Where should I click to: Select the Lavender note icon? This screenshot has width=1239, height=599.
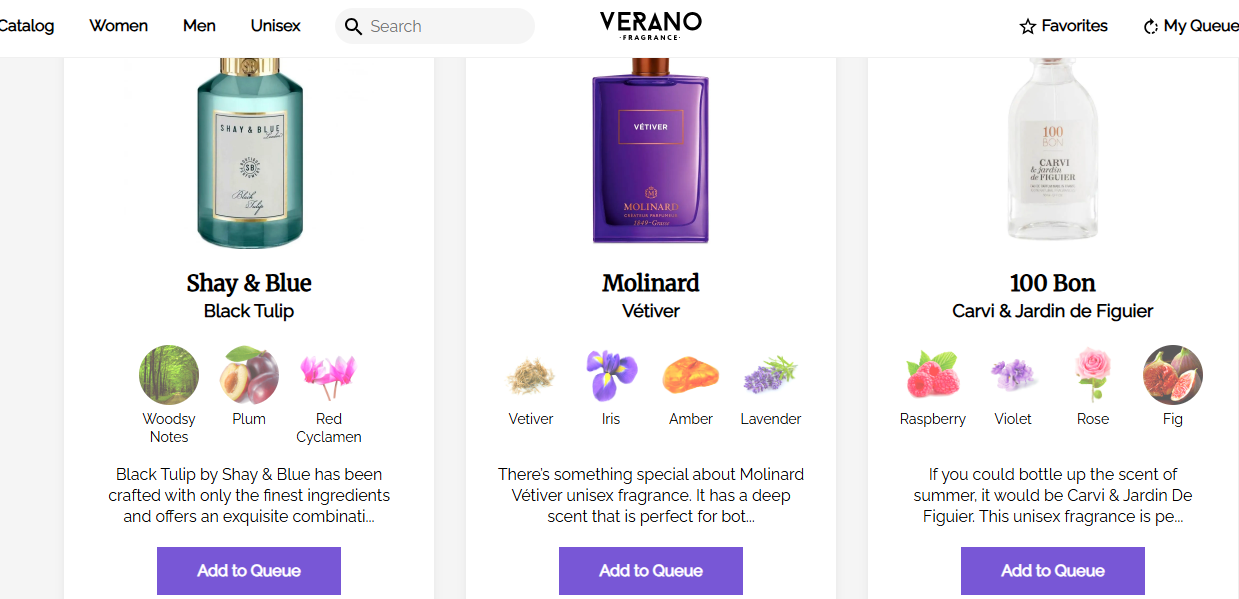coord(770,376)
